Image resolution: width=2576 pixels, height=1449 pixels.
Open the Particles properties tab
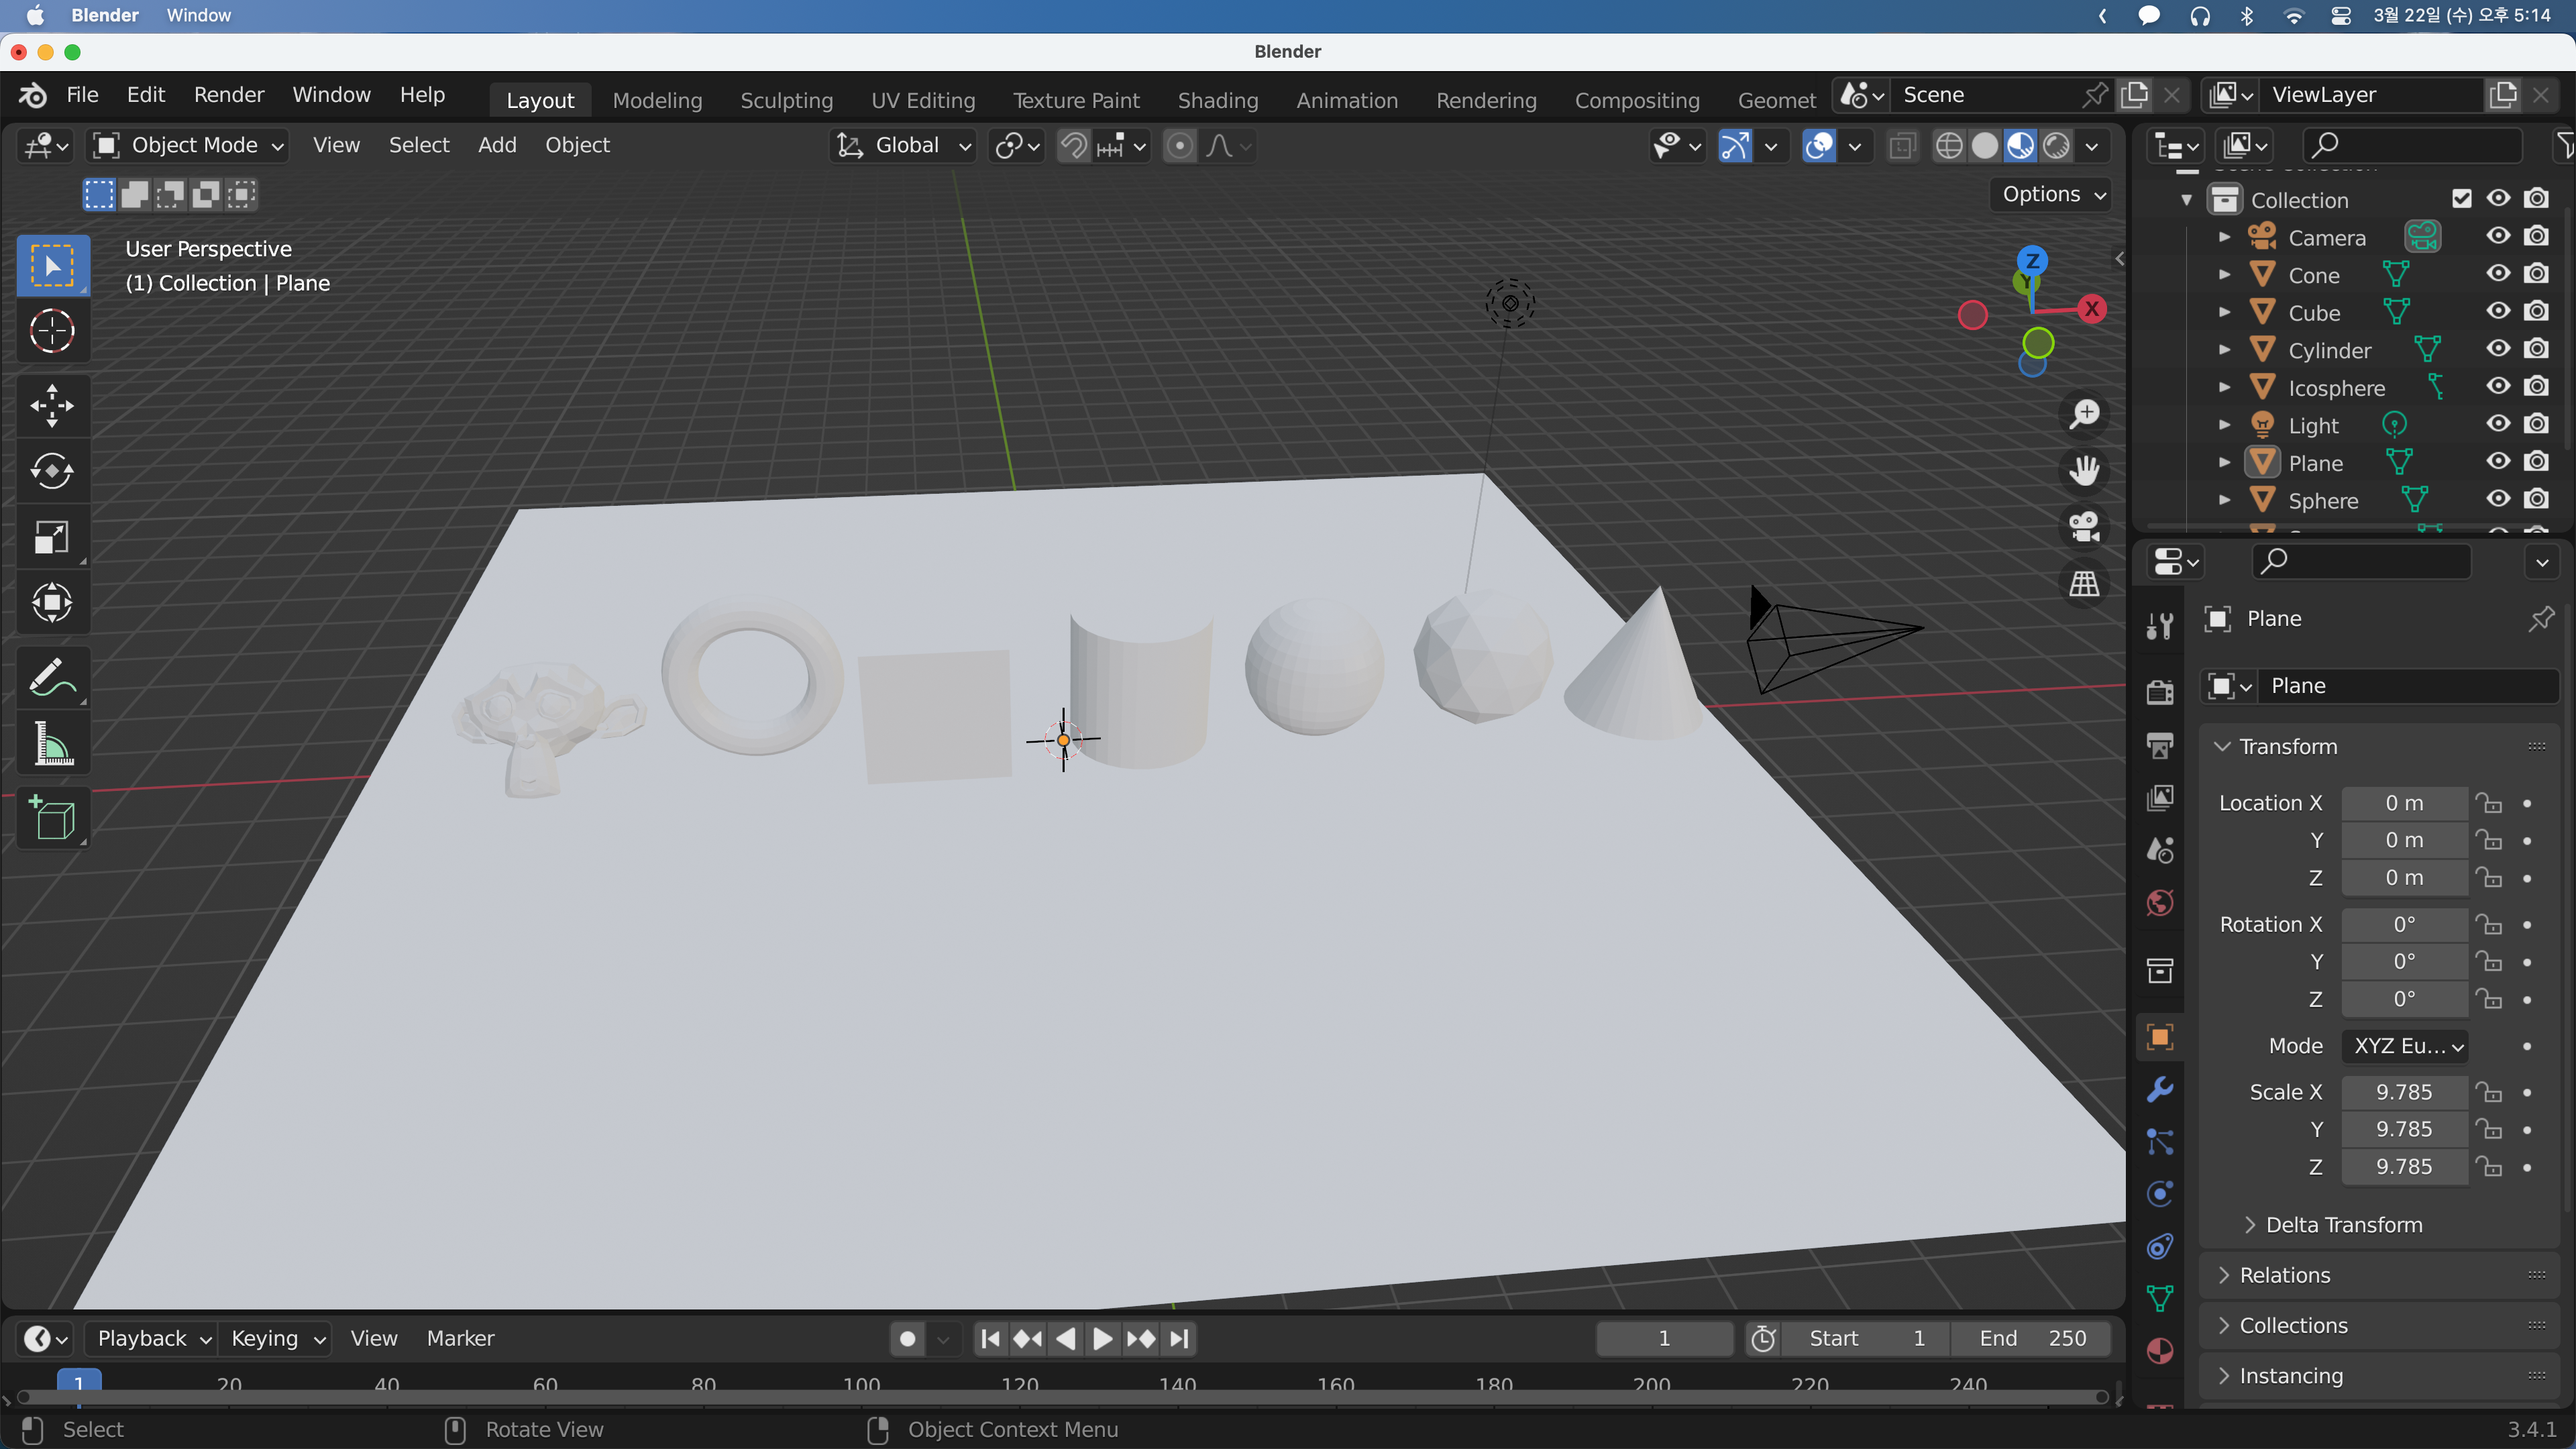coord(2160,1142)
